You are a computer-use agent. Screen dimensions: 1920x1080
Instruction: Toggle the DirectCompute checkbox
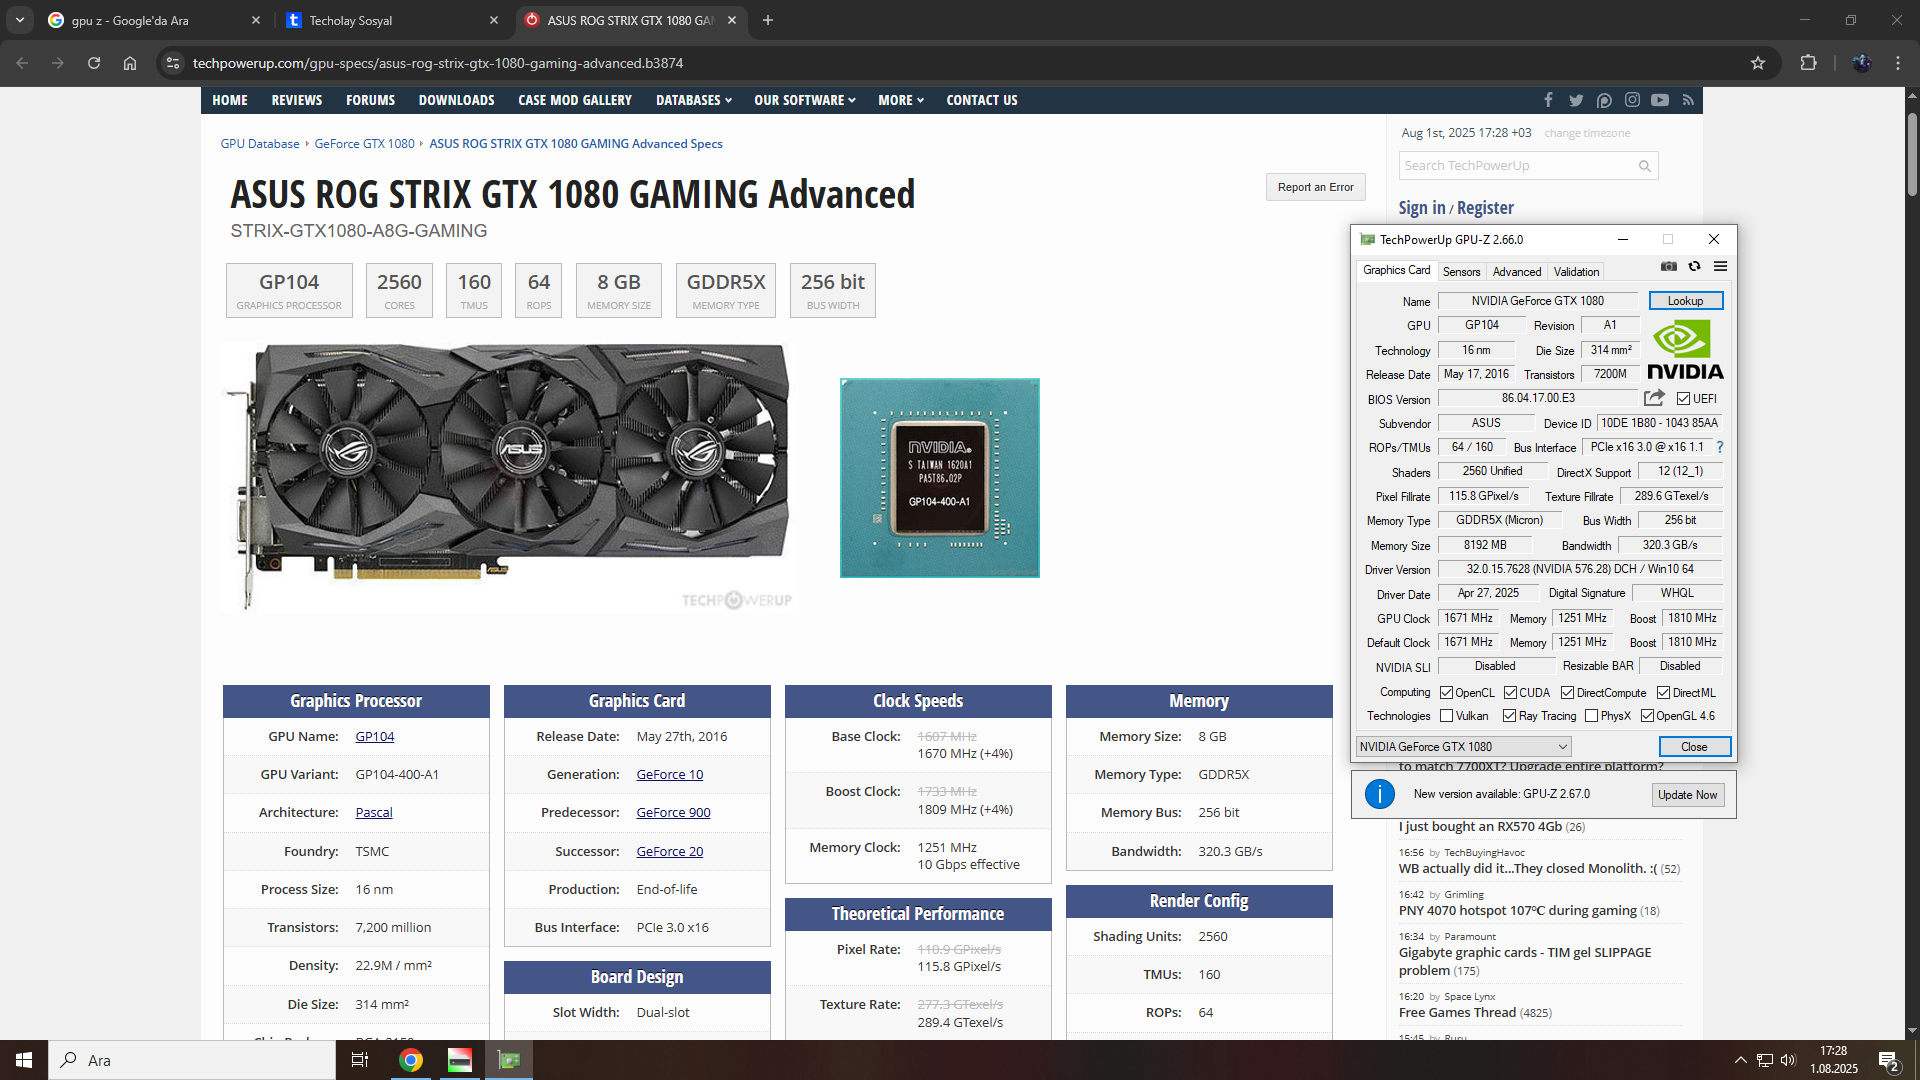1567,693
